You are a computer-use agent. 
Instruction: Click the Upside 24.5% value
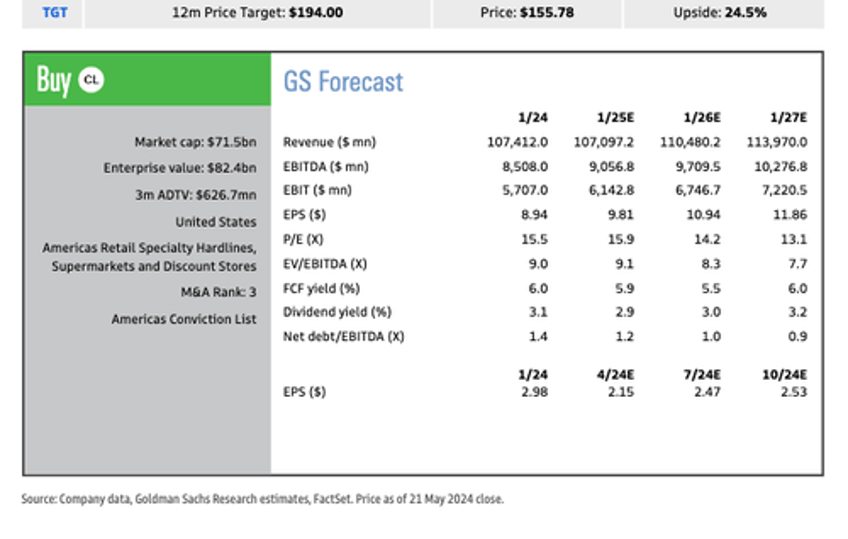coord(723,13)
